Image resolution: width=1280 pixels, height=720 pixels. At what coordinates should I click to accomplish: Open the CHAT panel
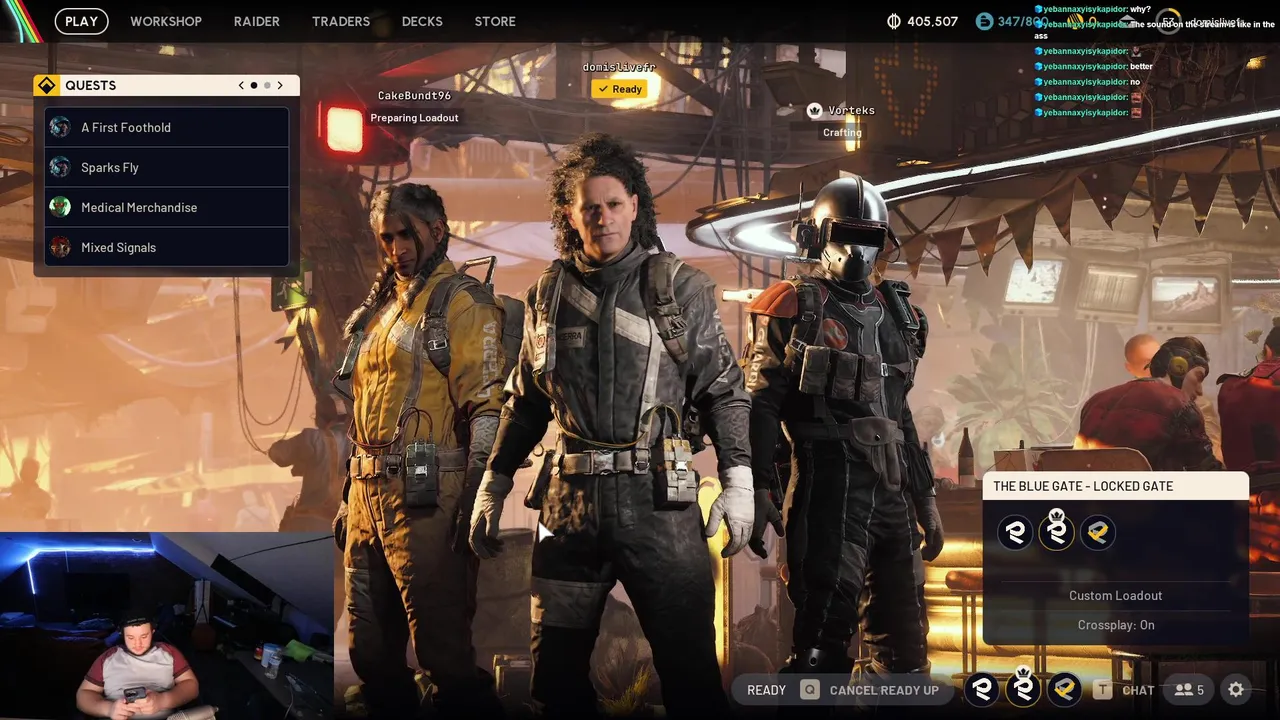pyautogui.click(x=1138, y=690)
